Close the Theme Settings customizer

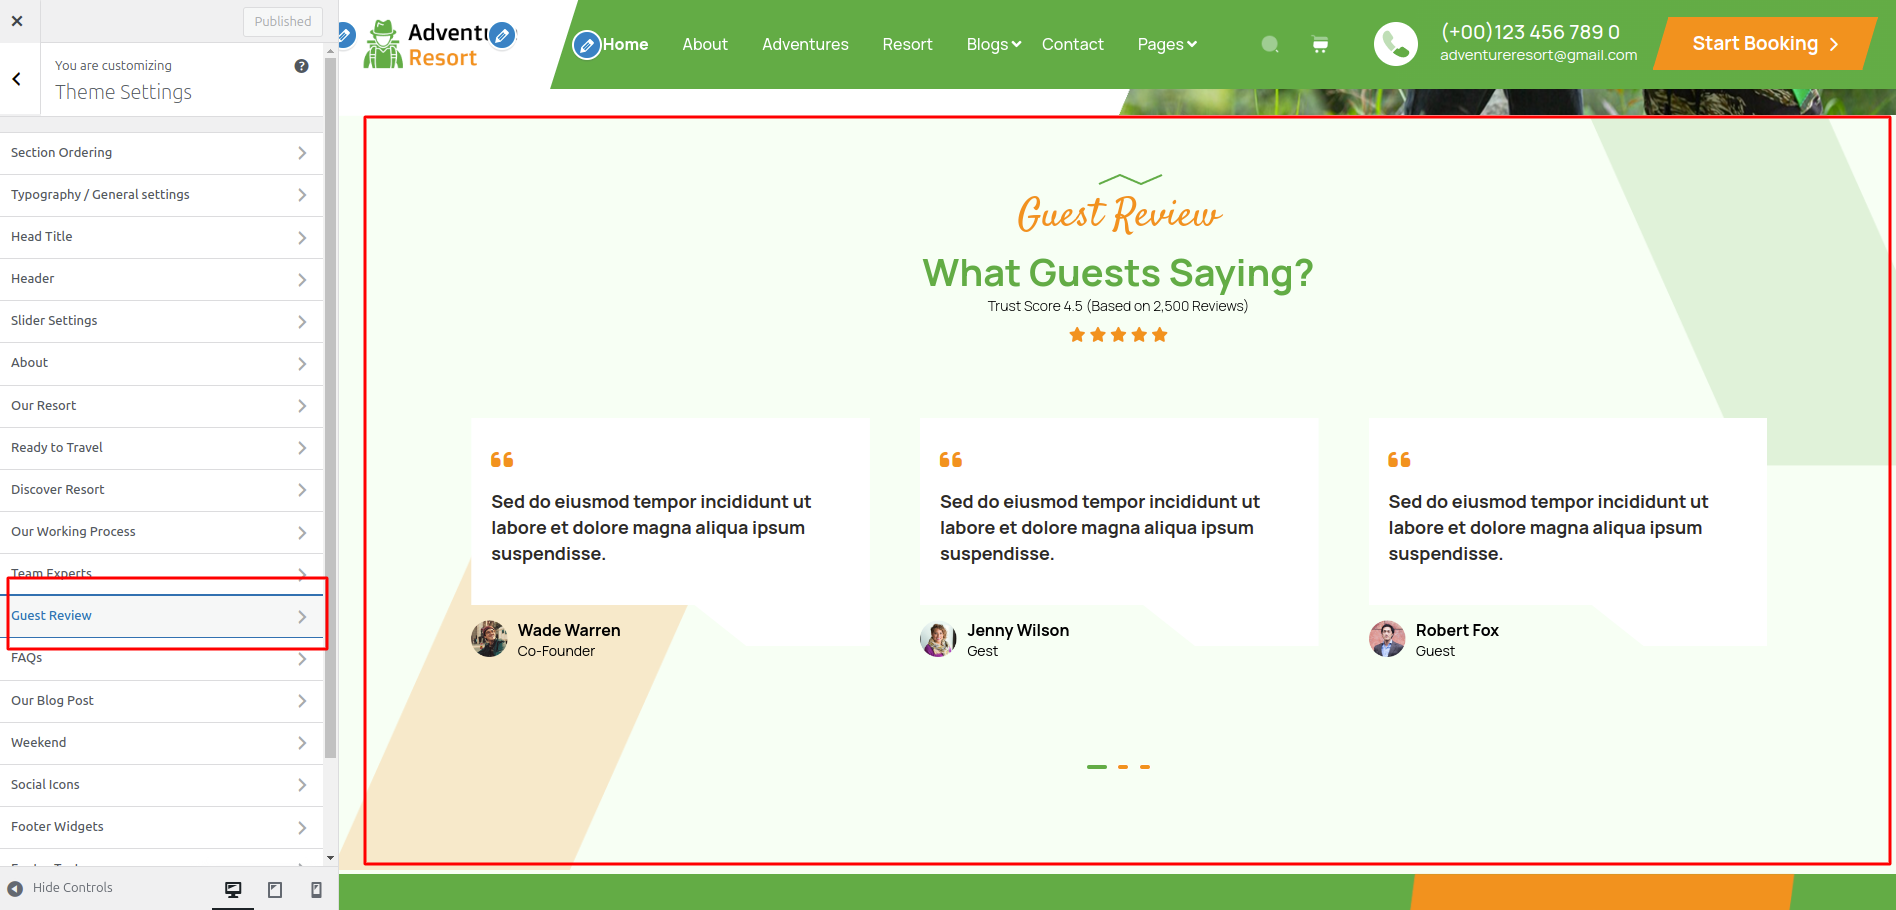(x=17, y=21)
